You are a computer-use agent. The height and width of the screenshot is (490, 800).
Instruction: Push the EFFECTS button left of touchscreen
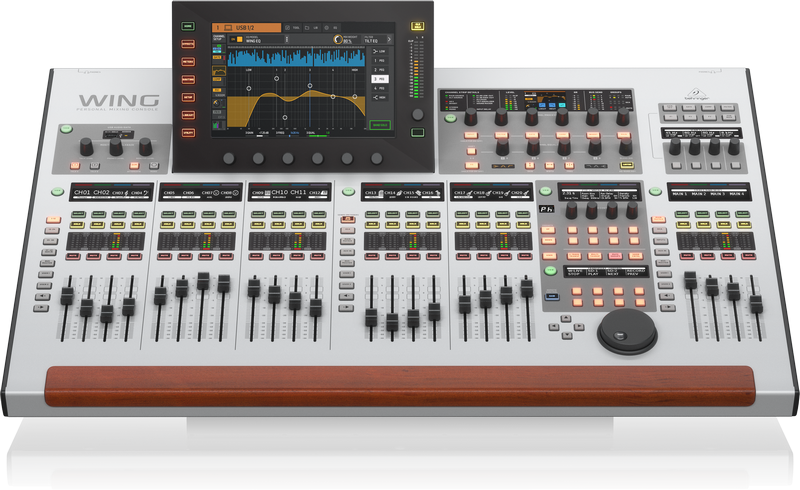(188, 44)
